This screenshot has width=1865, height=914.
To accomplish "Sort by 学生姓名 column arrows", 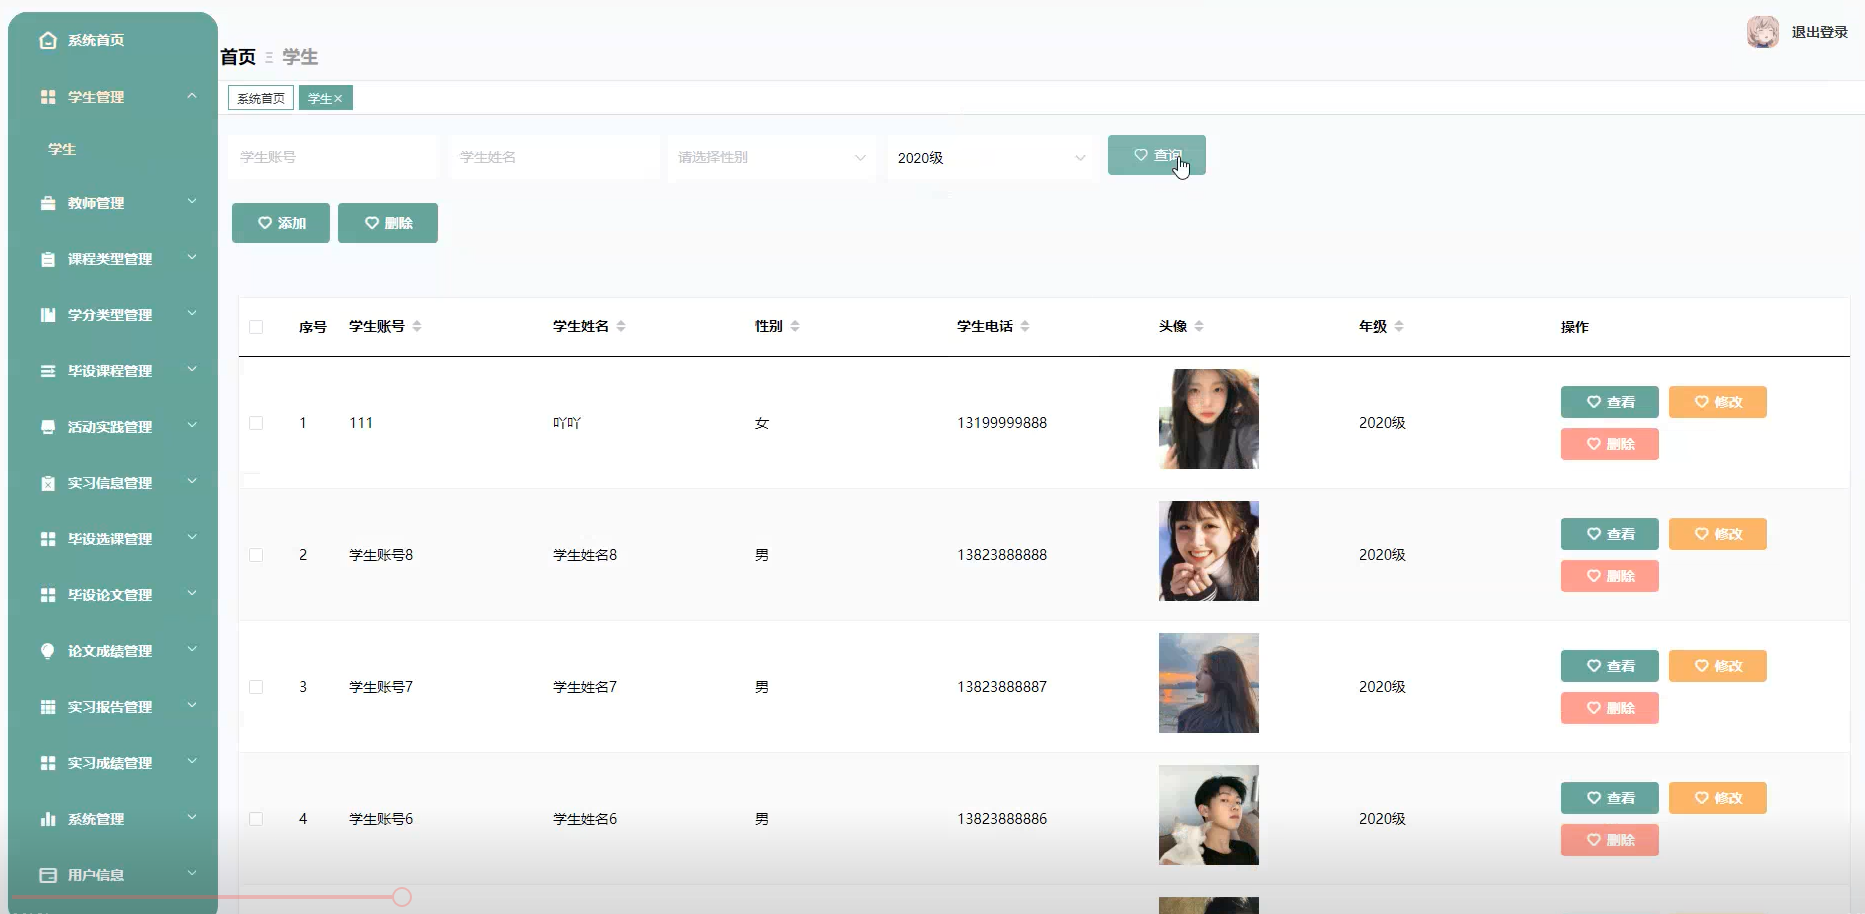I will [x=621, y=326].
